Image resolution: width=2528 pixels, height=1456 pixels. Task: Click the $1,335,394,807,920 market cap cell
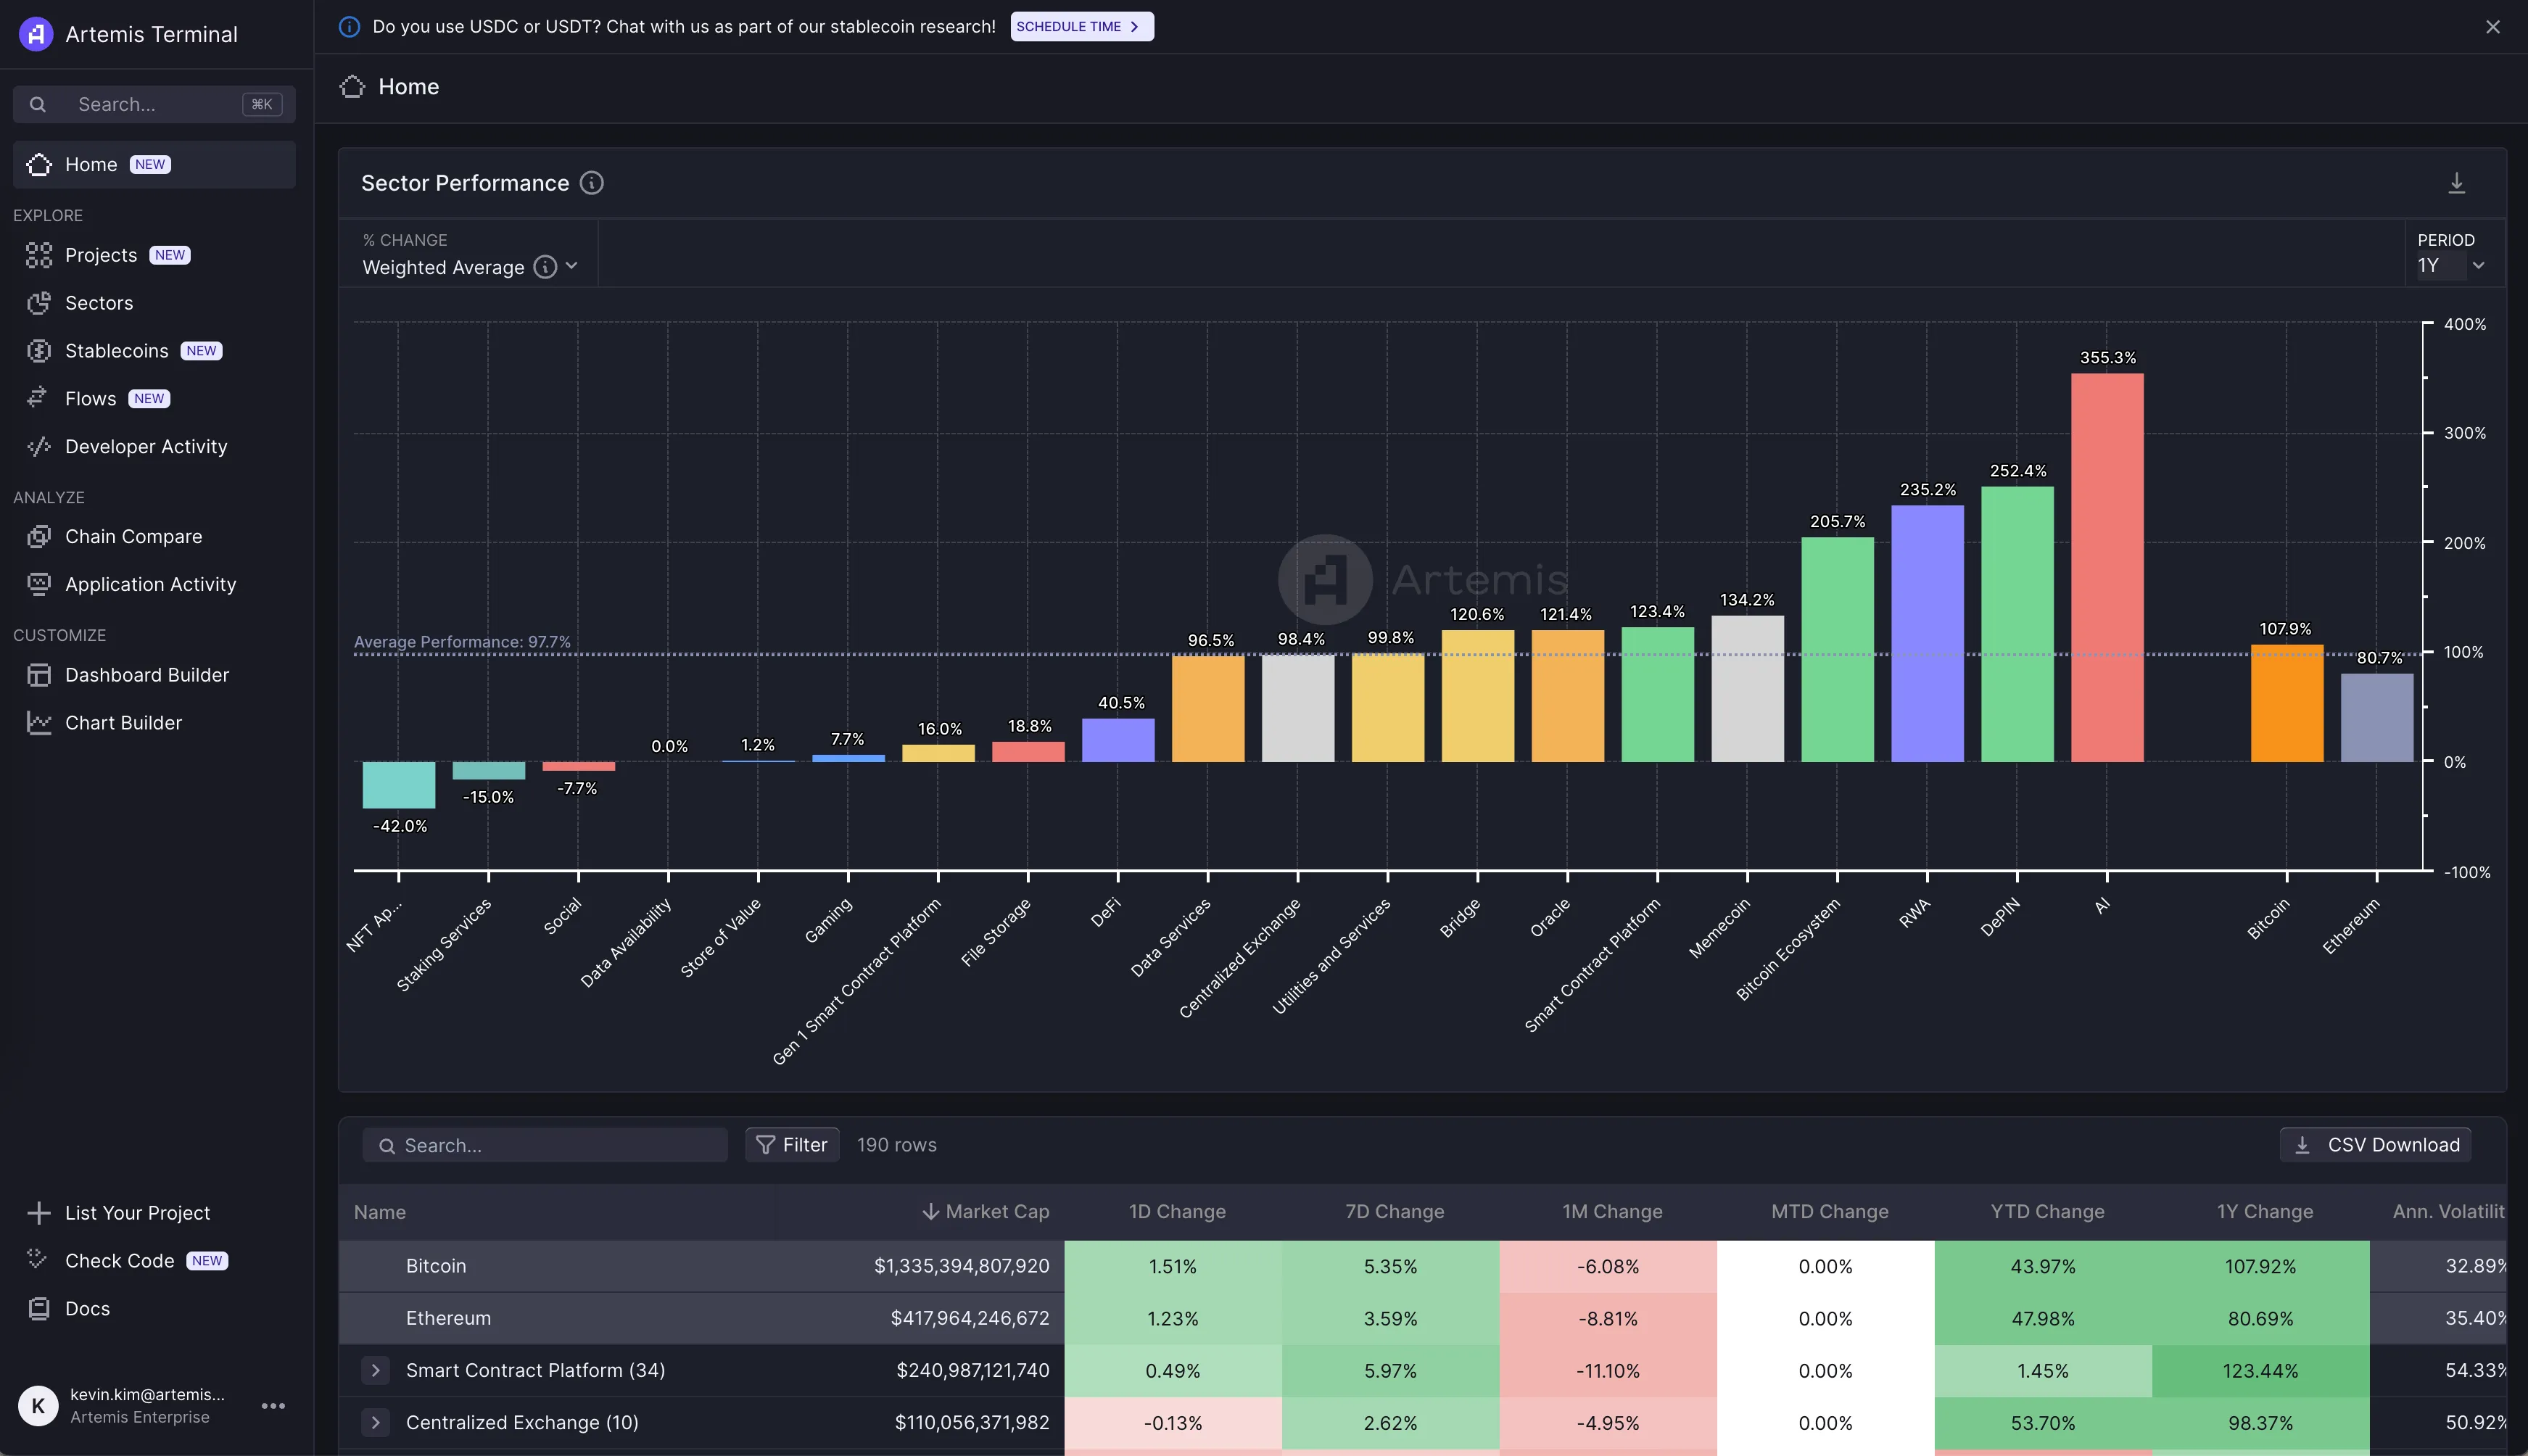pos(961,1266)
